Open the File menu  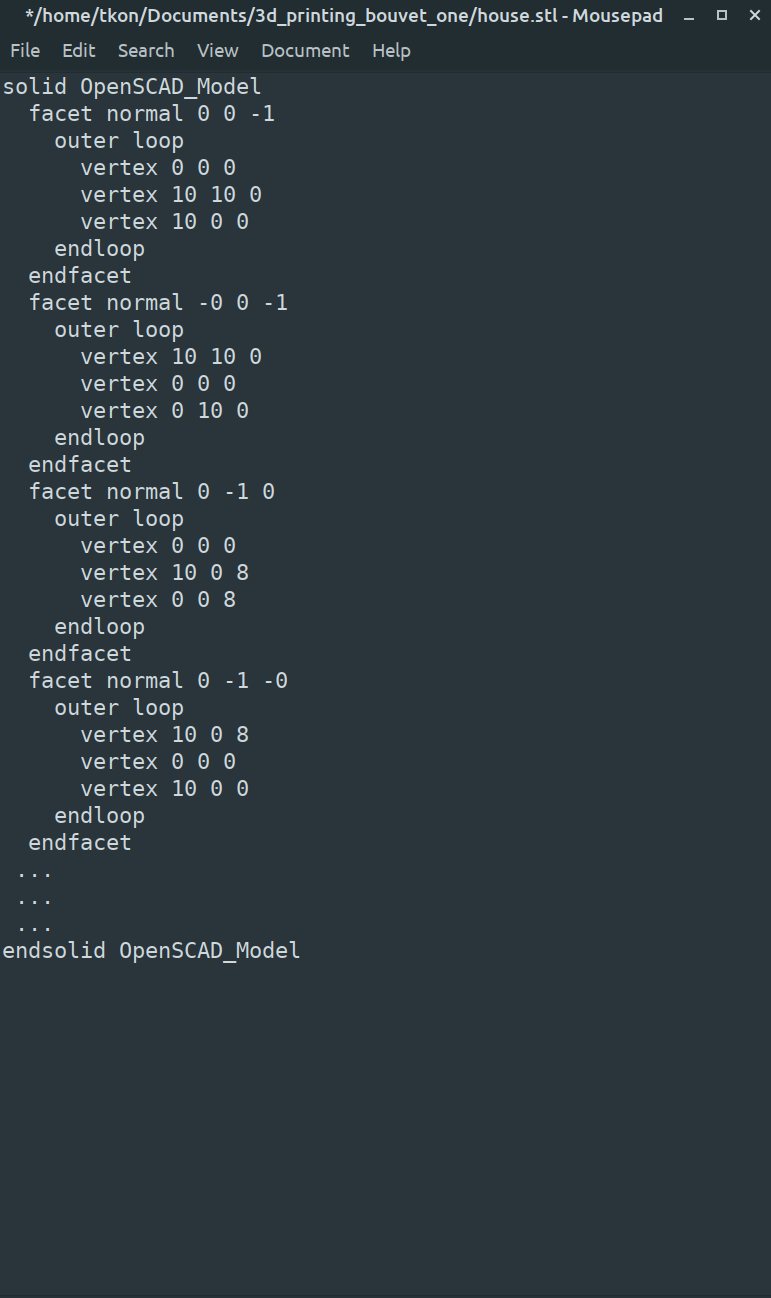coord(25,51)
